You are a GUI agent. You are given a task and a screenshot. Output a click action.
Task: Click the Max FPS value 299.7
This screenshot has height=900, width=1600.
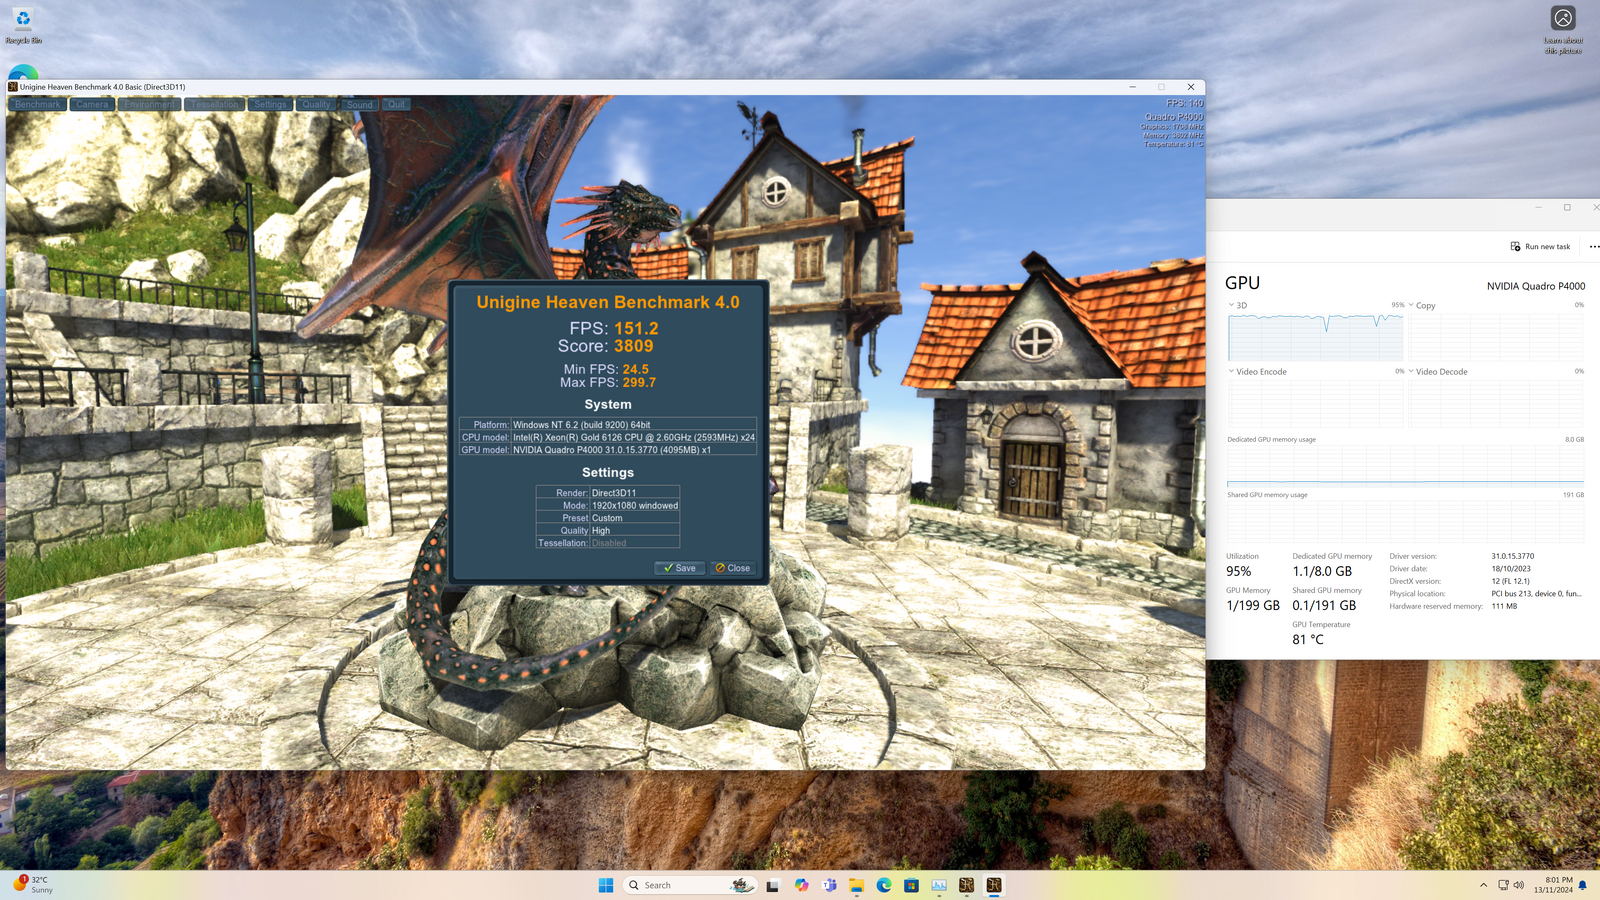(x=638, y=382)
